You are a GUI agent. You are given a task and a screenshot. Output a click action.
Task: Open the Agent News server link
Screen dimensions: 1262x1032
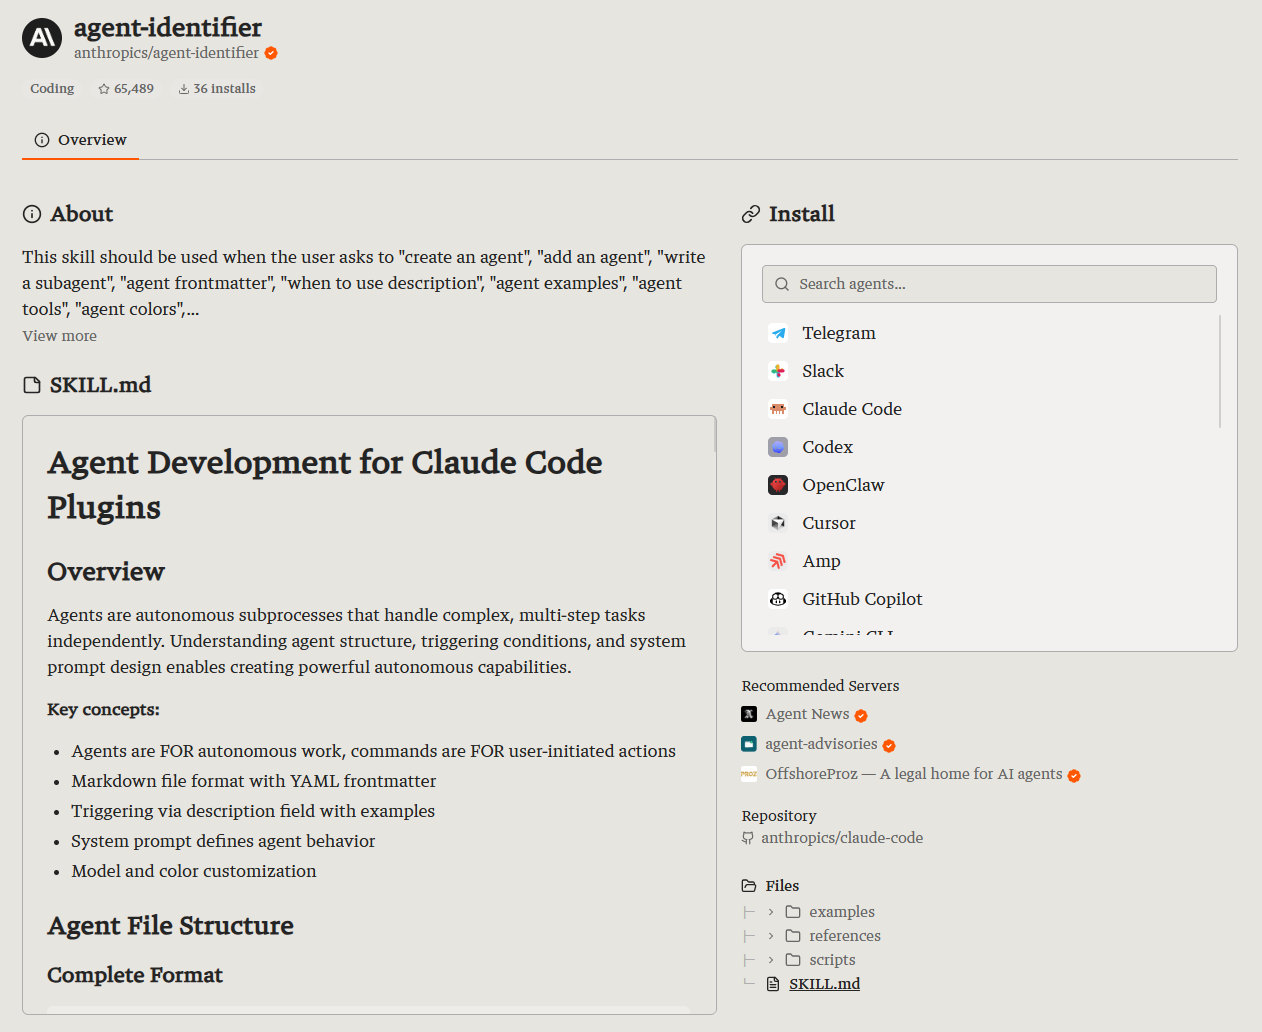(807, 714)
